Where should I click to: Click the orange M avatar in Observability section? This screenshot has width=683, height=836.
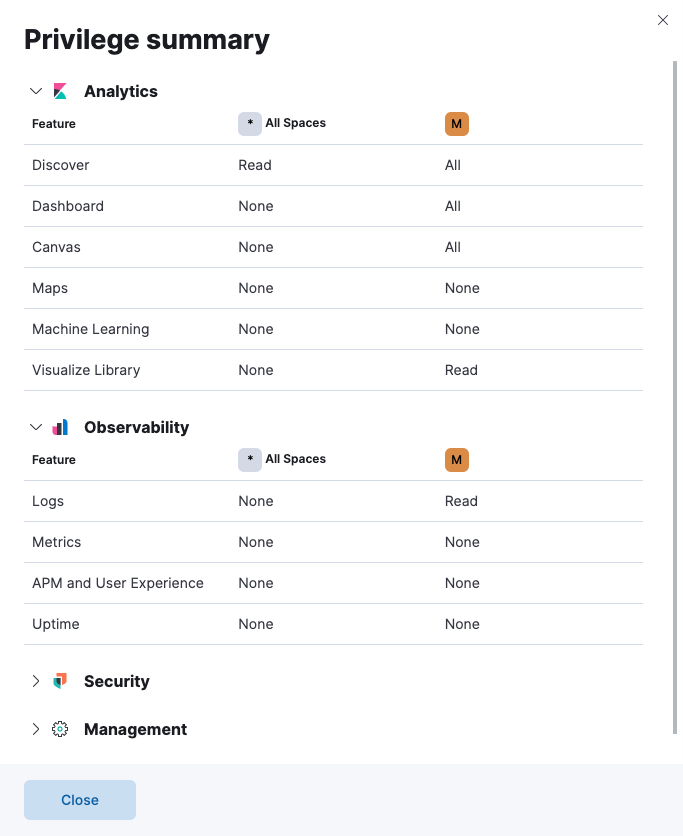pyautogui.click(x=457, y=459)
